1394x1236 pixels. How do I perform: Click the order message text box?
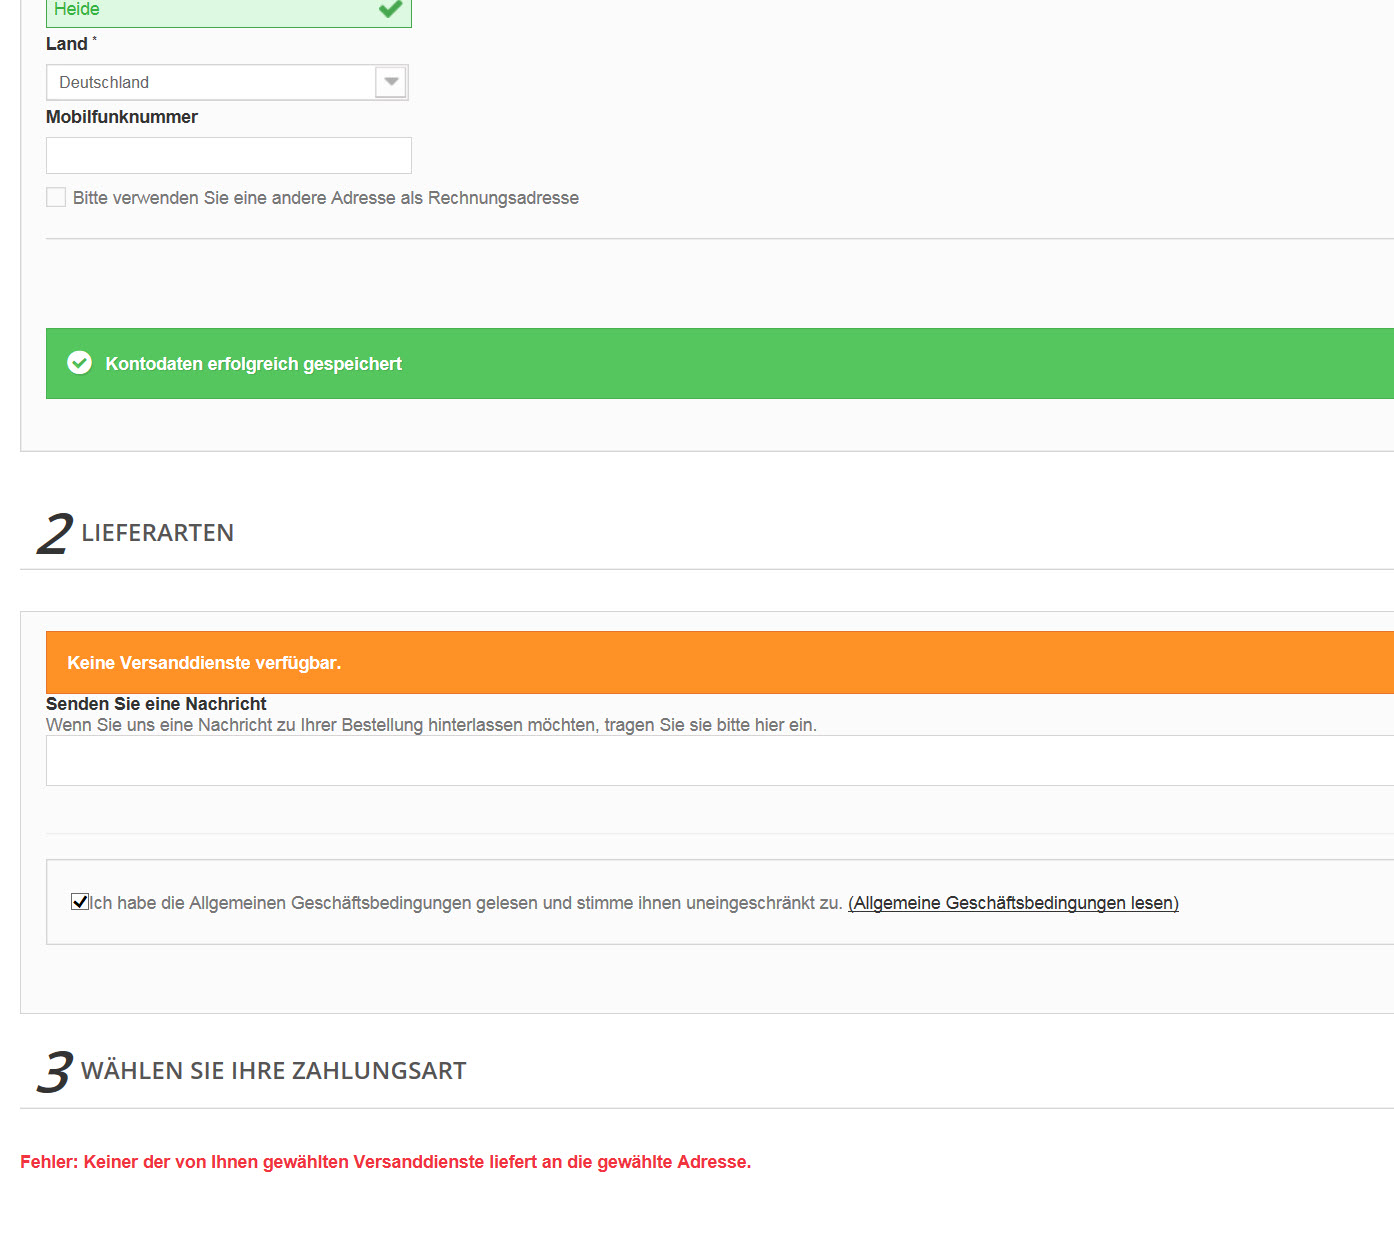[x=720, y=761]
